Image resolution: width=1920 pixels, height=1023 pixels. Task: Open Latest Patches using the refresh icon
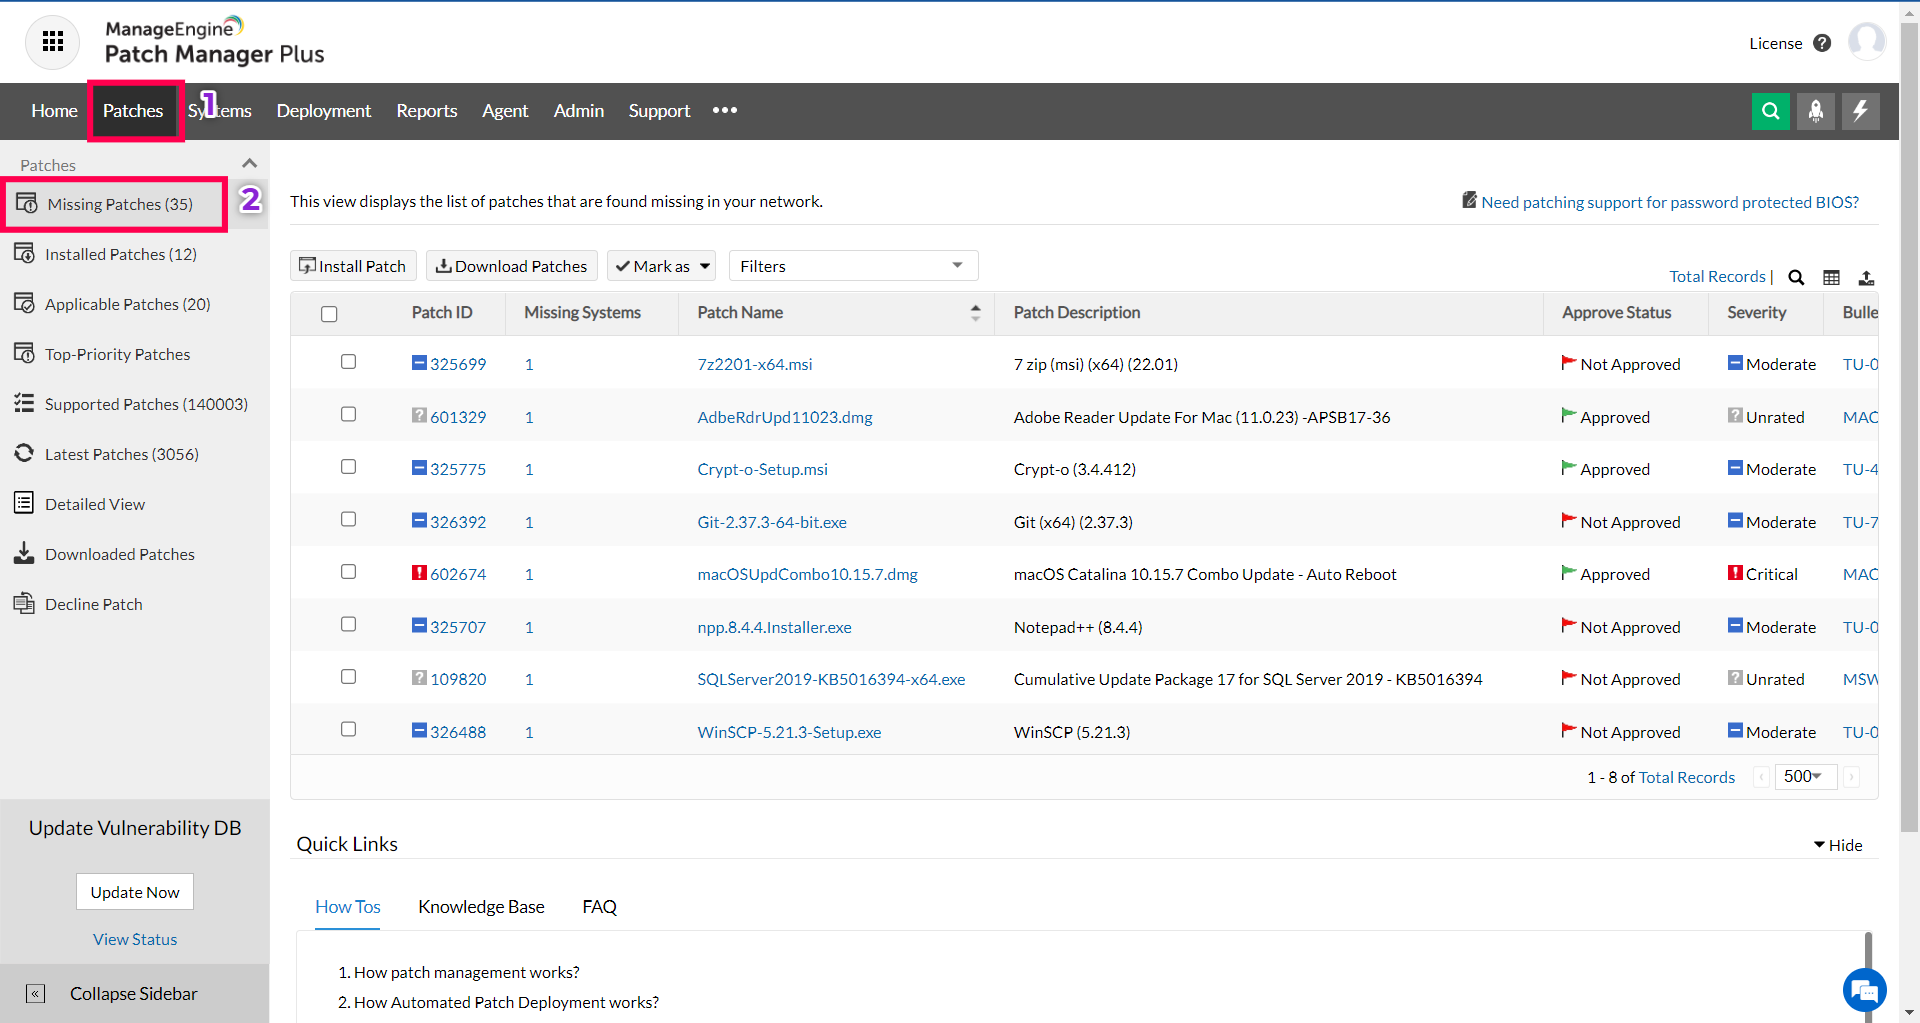click(25, 453)
